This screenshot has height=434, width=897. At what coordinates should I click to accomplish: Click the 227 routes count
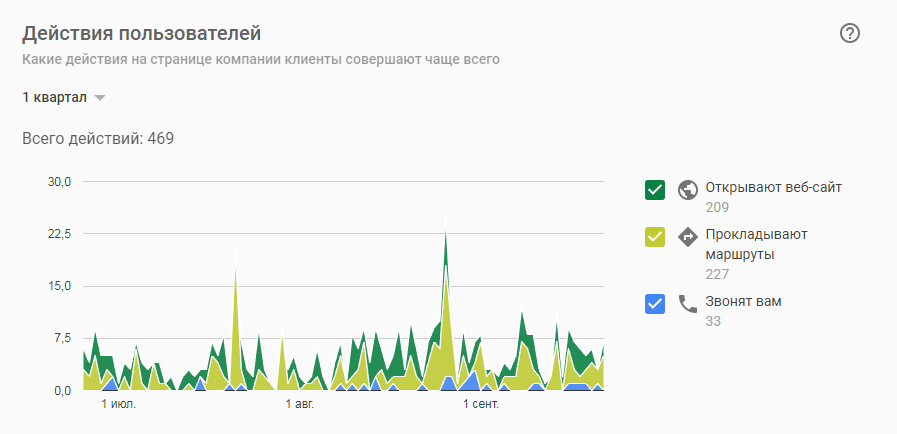(716, 273)
